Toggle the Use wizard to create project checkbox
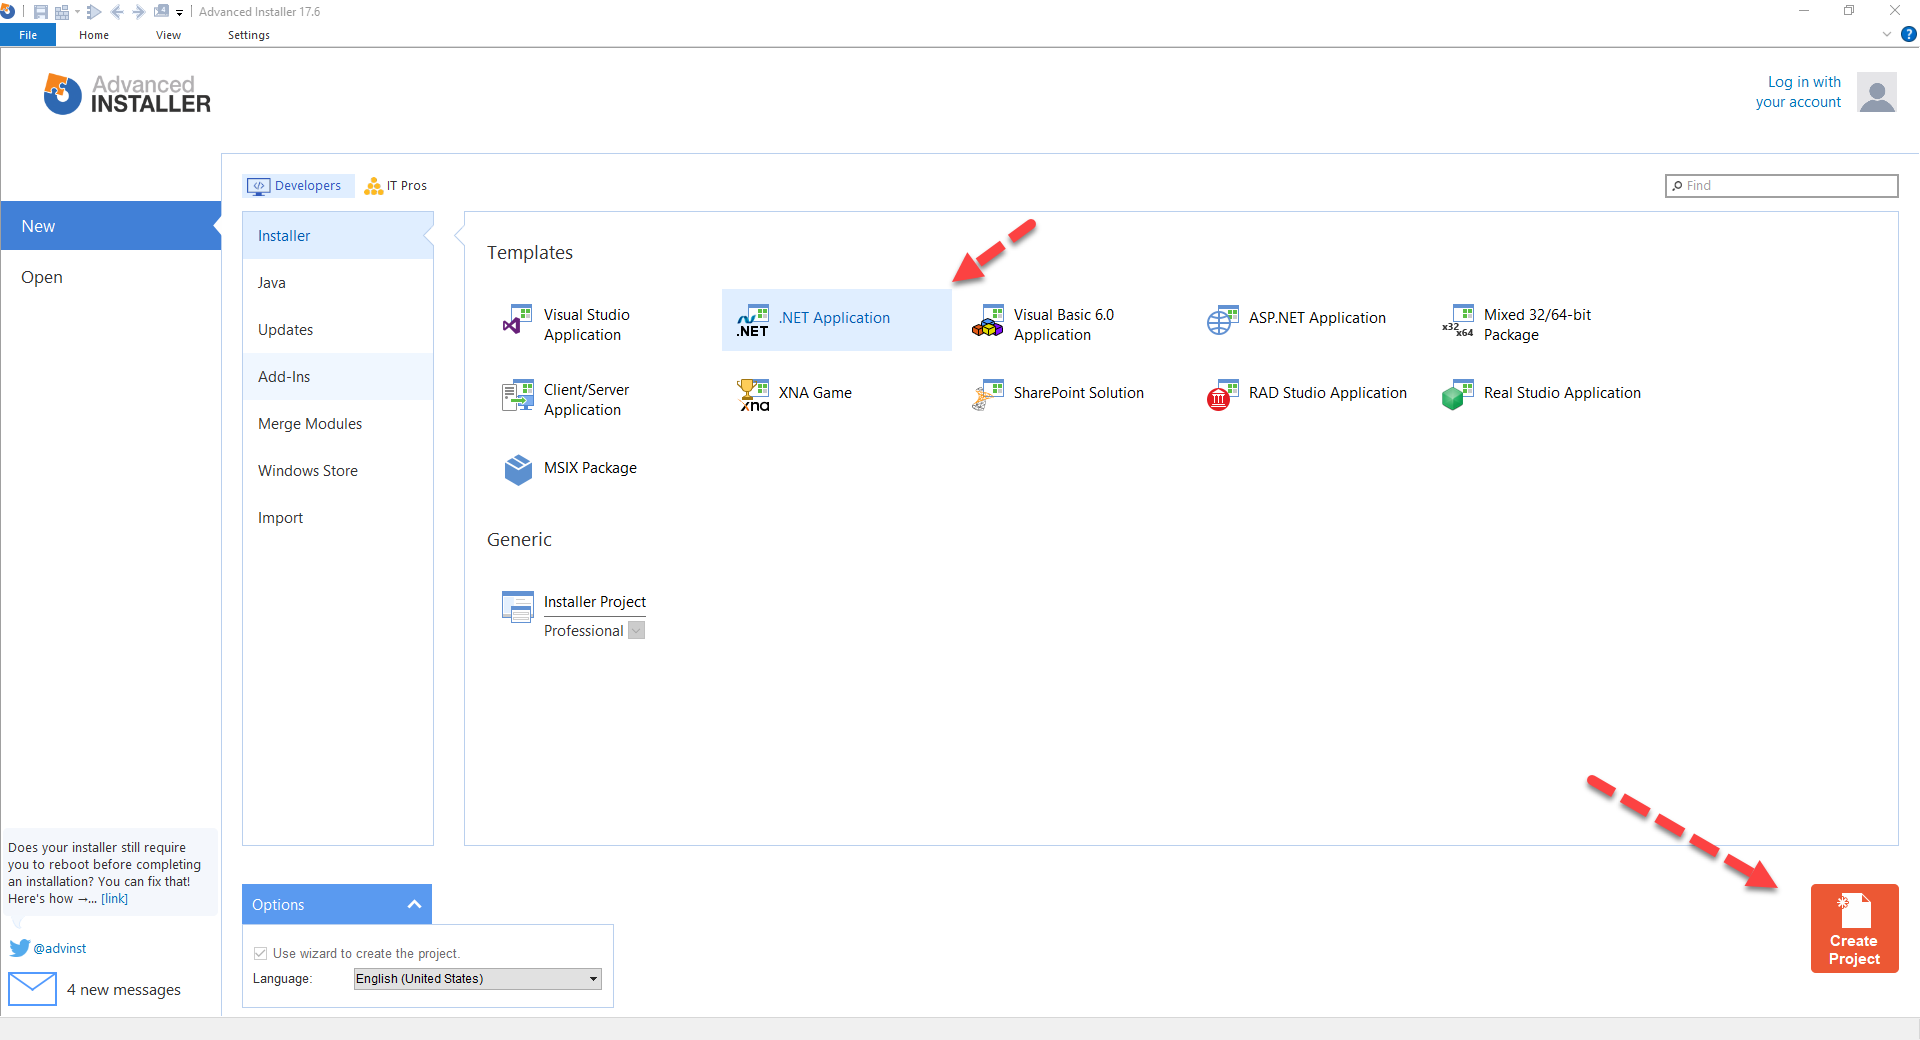 pos(260,953)
